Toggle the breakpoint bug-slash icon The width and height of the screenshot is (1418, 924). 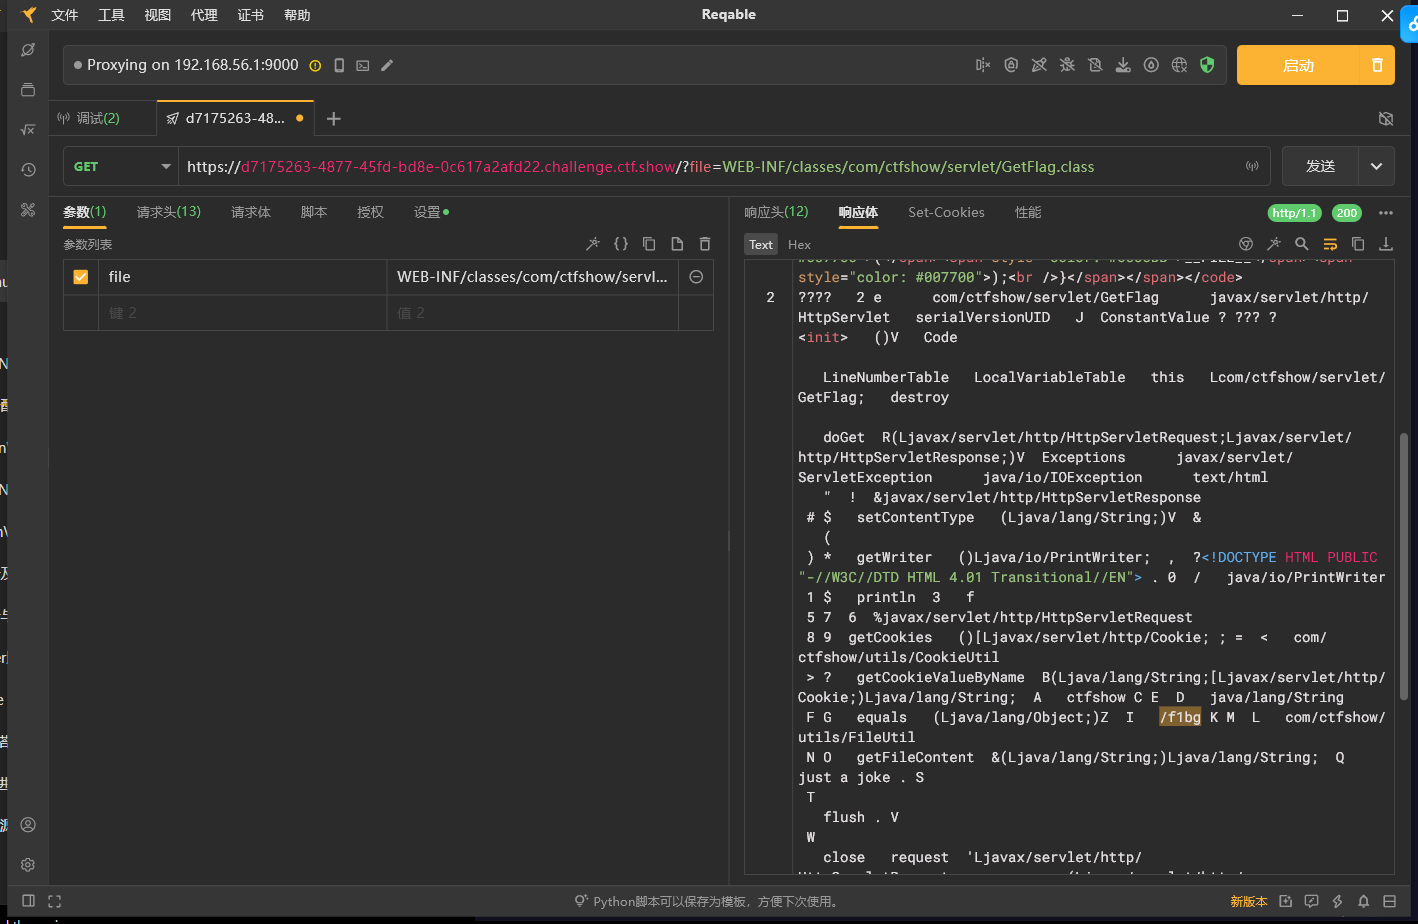click(x=1067, y=65)
